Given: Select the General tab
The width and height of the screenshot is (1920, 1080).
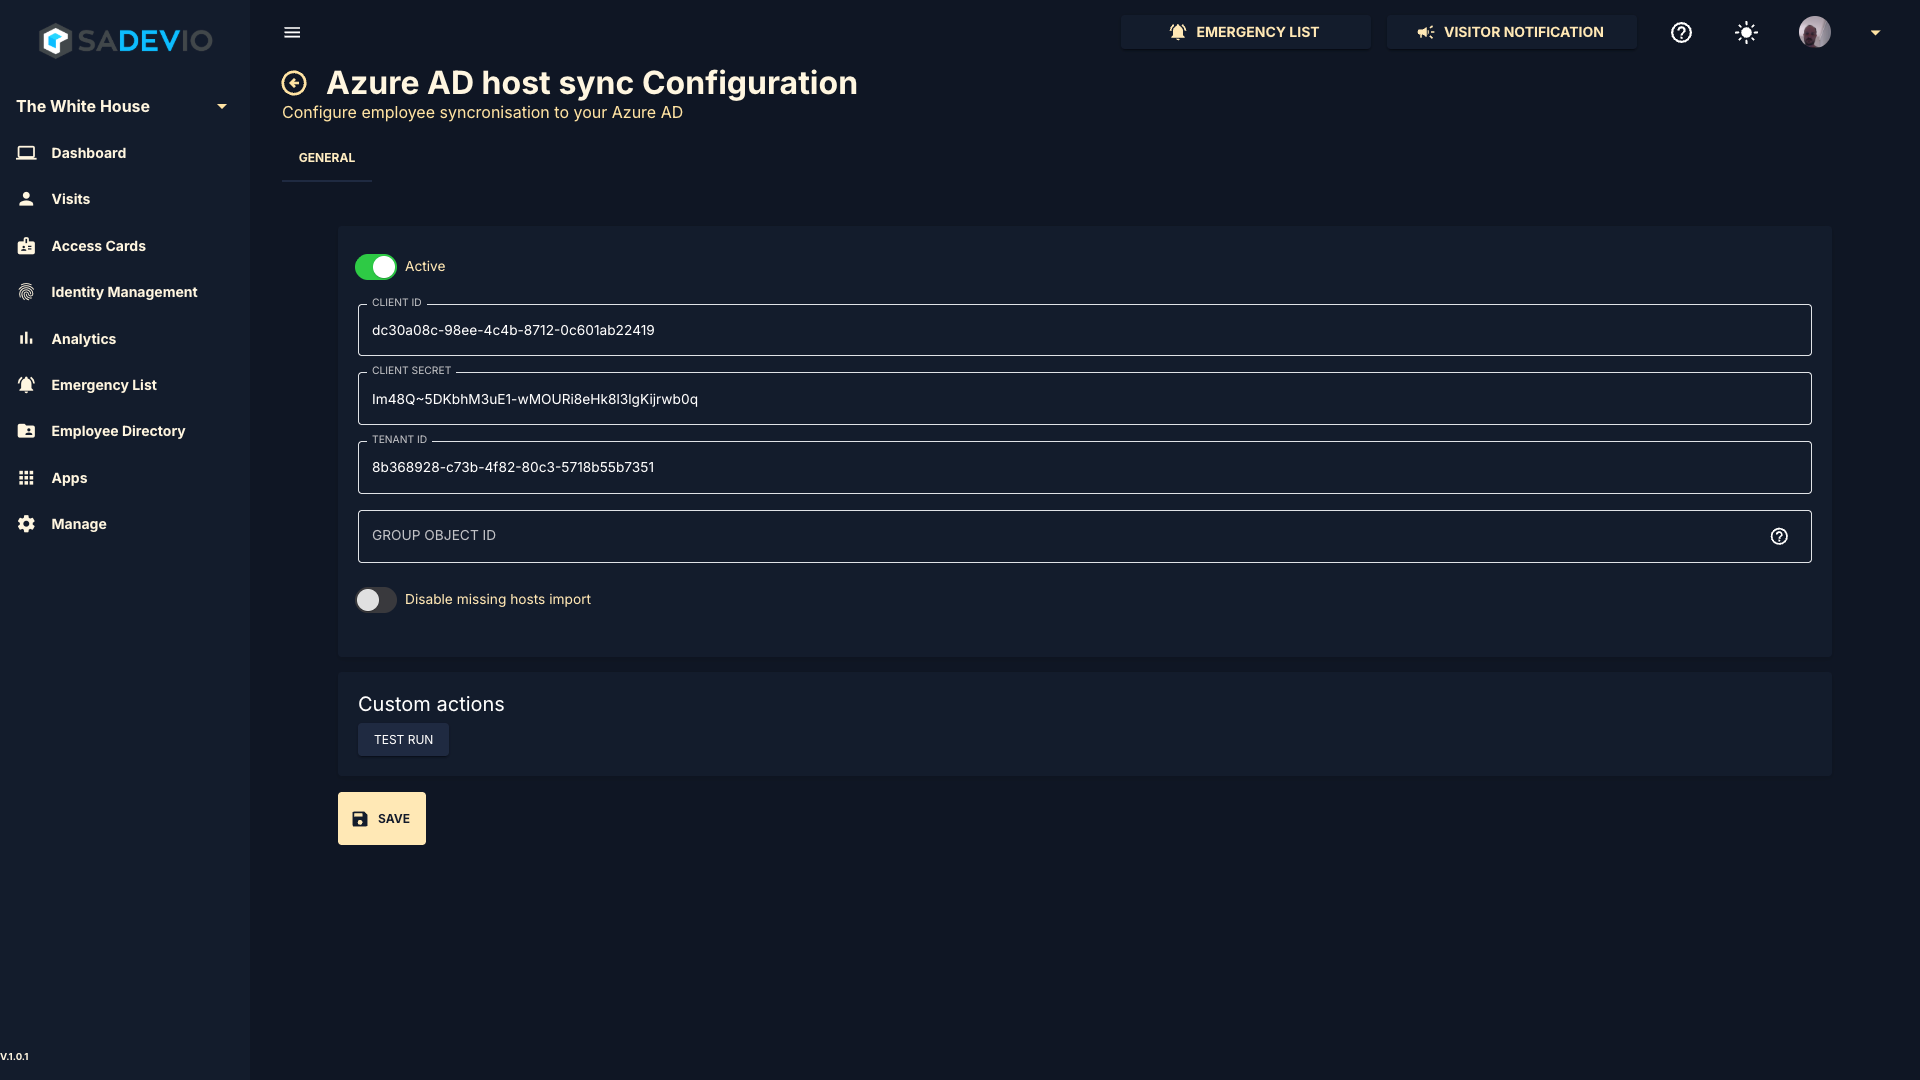Looking at the screenshot, I should coord(327,158).
